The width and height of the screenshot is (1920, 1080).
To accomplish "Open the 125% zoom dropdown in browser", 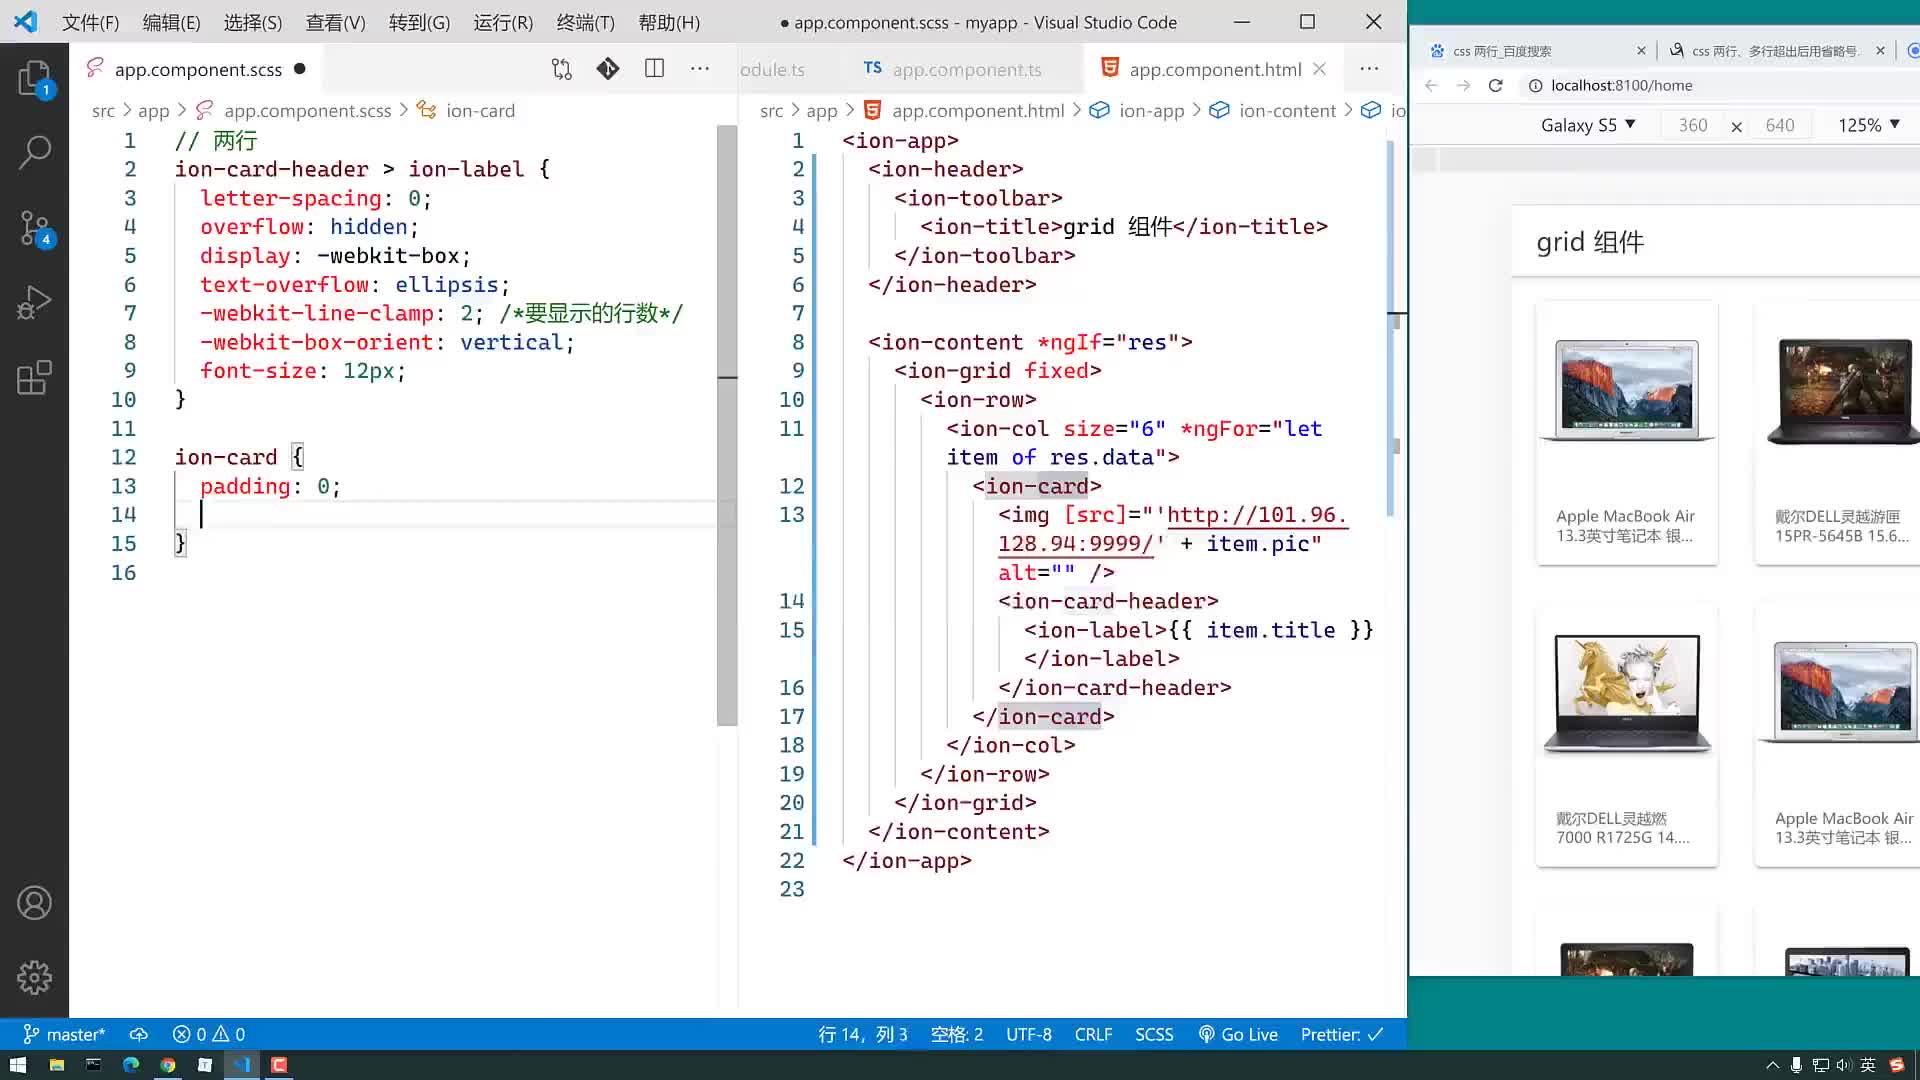I will (1868, 125).
